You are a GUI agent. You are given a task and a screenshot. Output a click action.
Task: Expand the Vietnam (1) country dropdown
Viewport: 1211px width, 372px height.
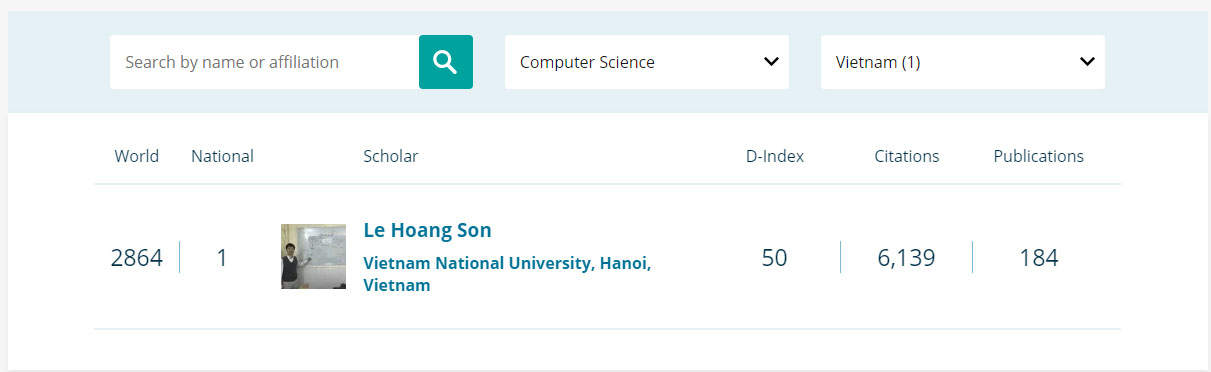click(x=962, y=62)
